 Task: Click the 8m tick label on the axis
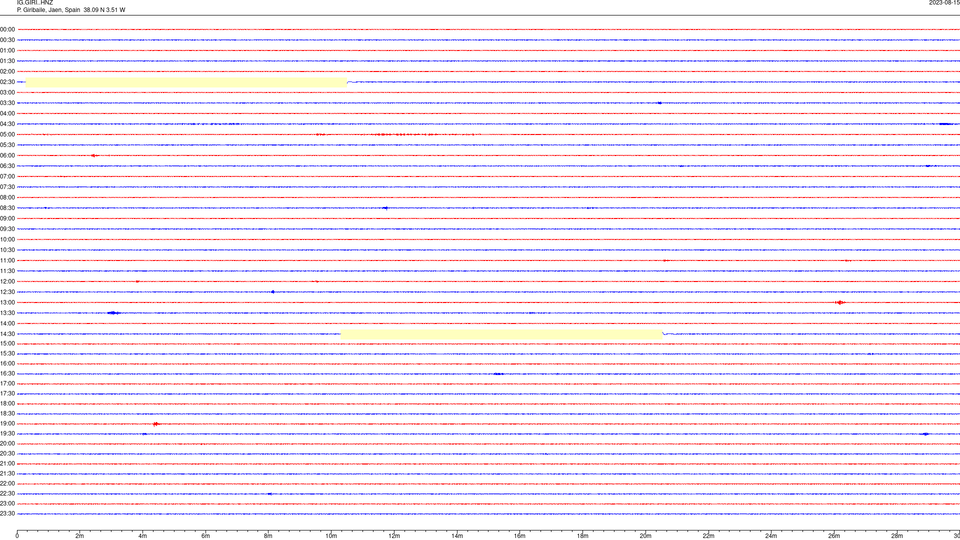tap(268, 536)
